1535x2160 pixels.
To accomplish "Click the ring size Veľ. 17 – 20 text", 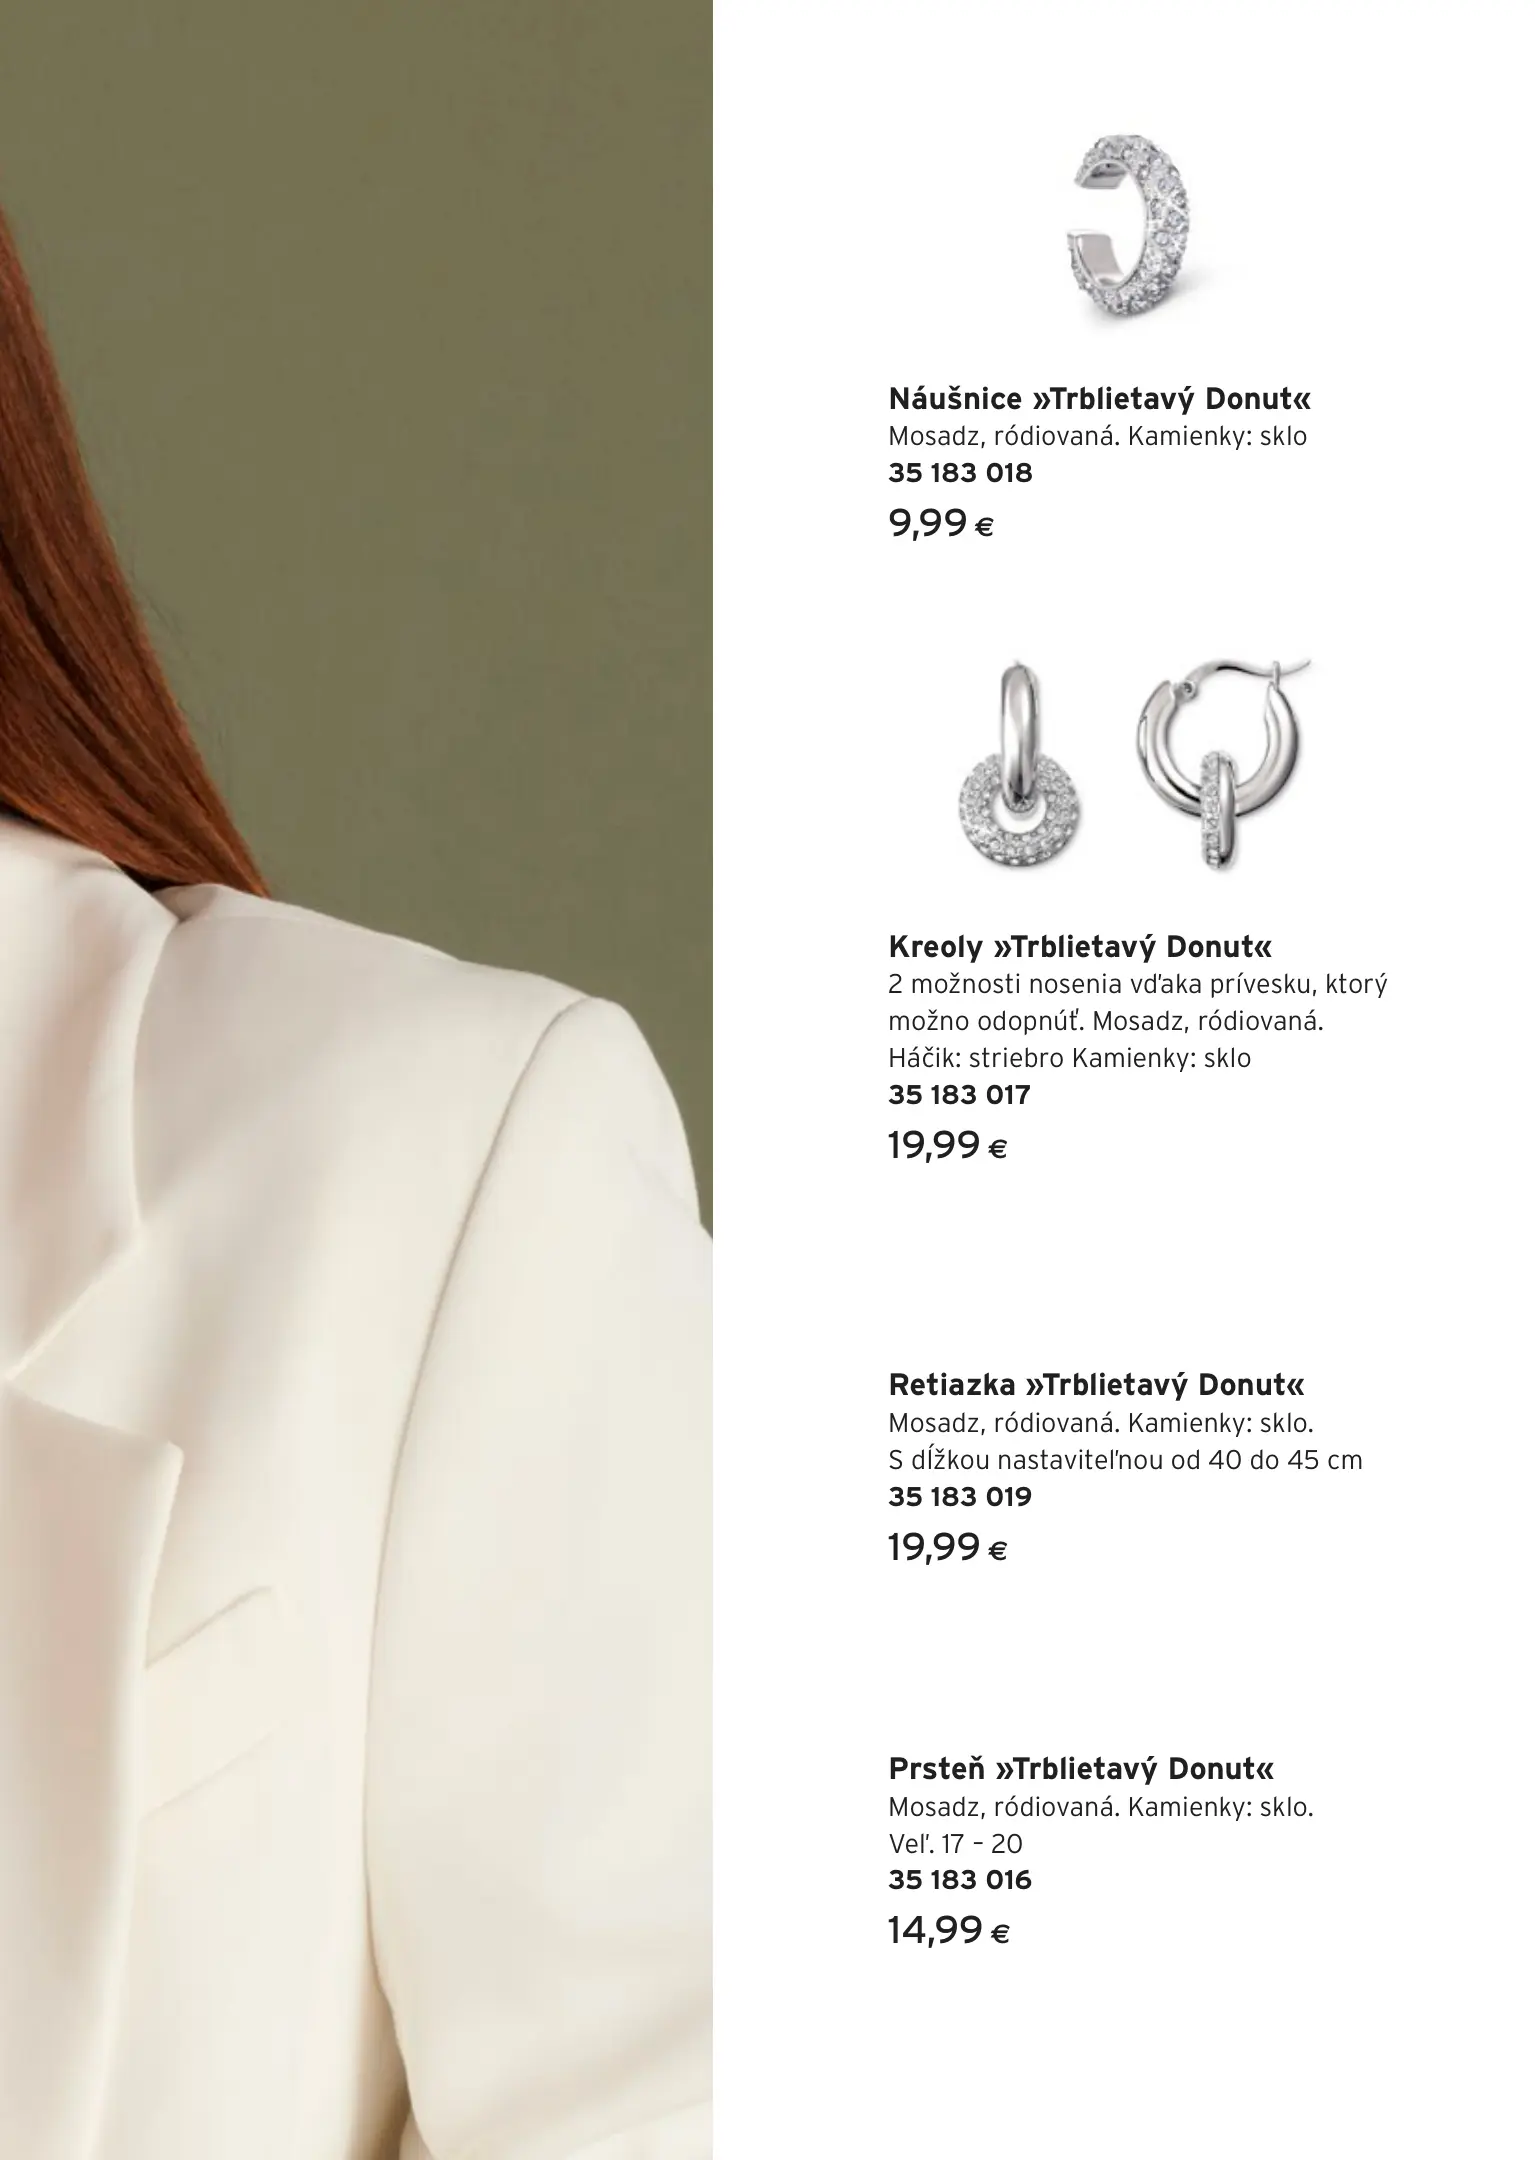I will point(955,1844).
